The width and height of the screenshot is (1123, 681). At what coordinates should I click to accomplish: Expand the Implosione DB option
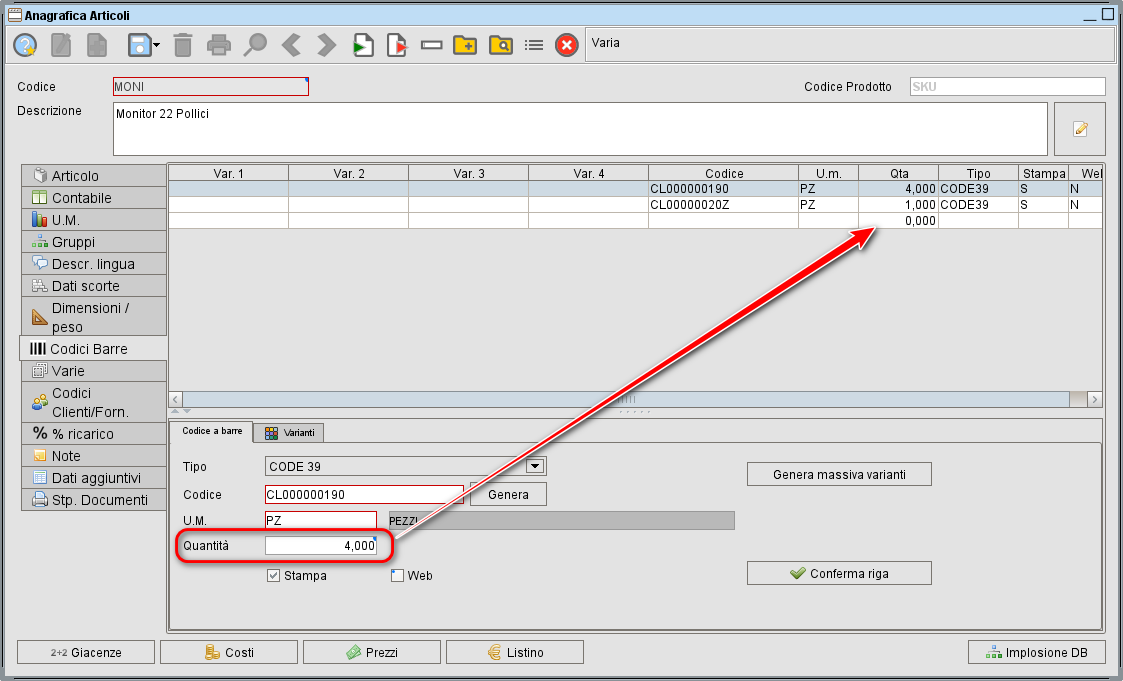[1037, 652]
